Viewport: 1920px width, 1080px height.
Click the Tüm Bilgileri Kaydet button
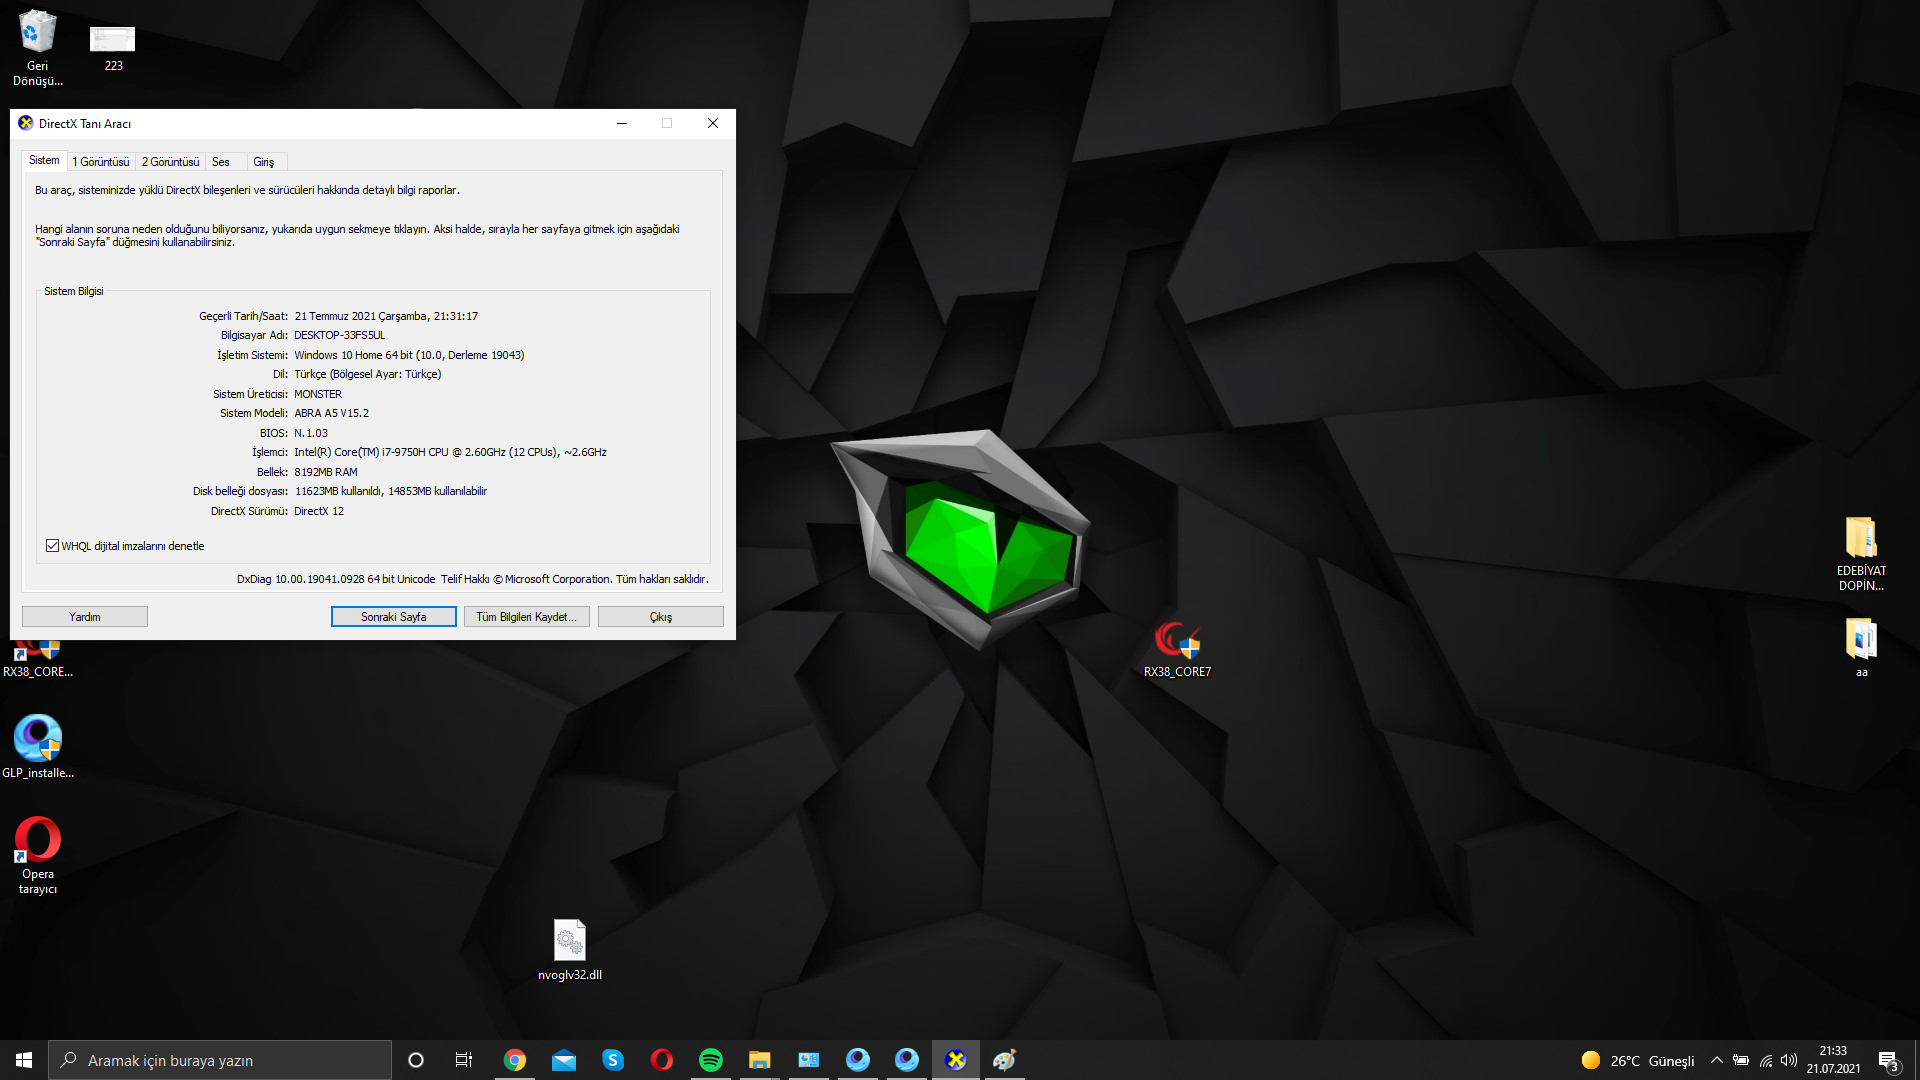(526, 617)
